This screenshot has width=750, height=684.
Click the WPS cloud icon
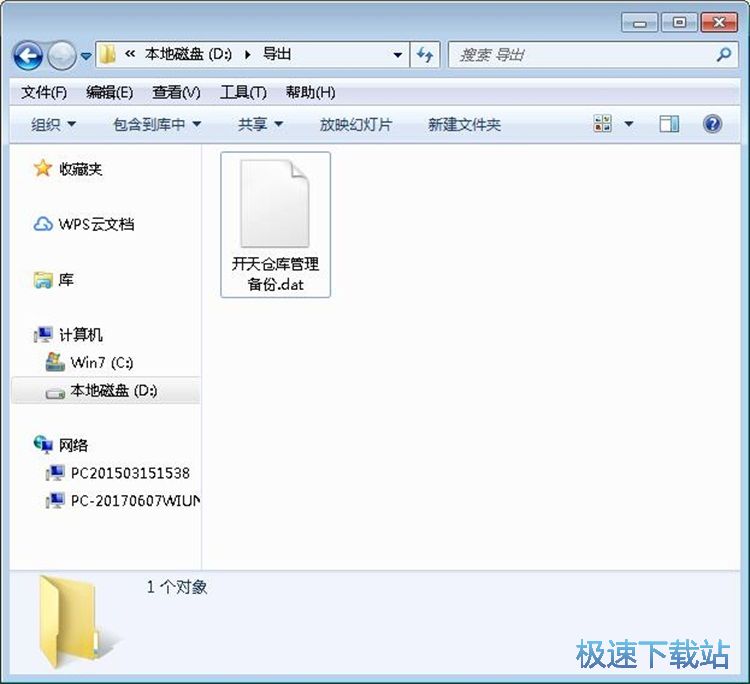pyautogui.click(x=43, y=224)
